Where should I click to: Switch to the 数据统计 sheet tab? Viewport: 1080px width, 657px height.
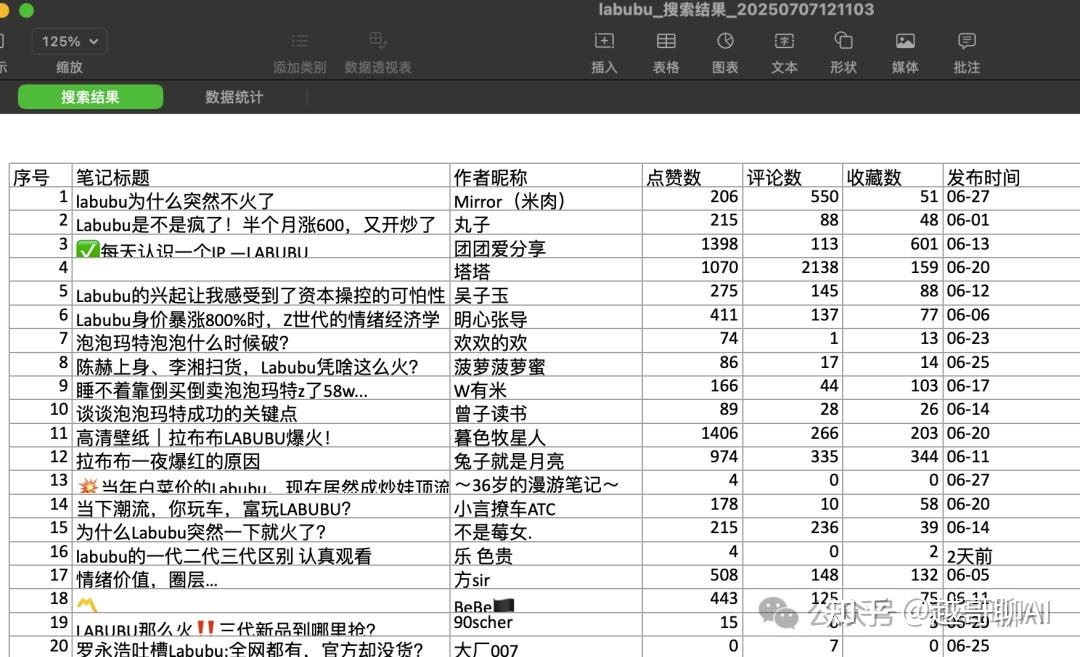(x=234, y=97)
